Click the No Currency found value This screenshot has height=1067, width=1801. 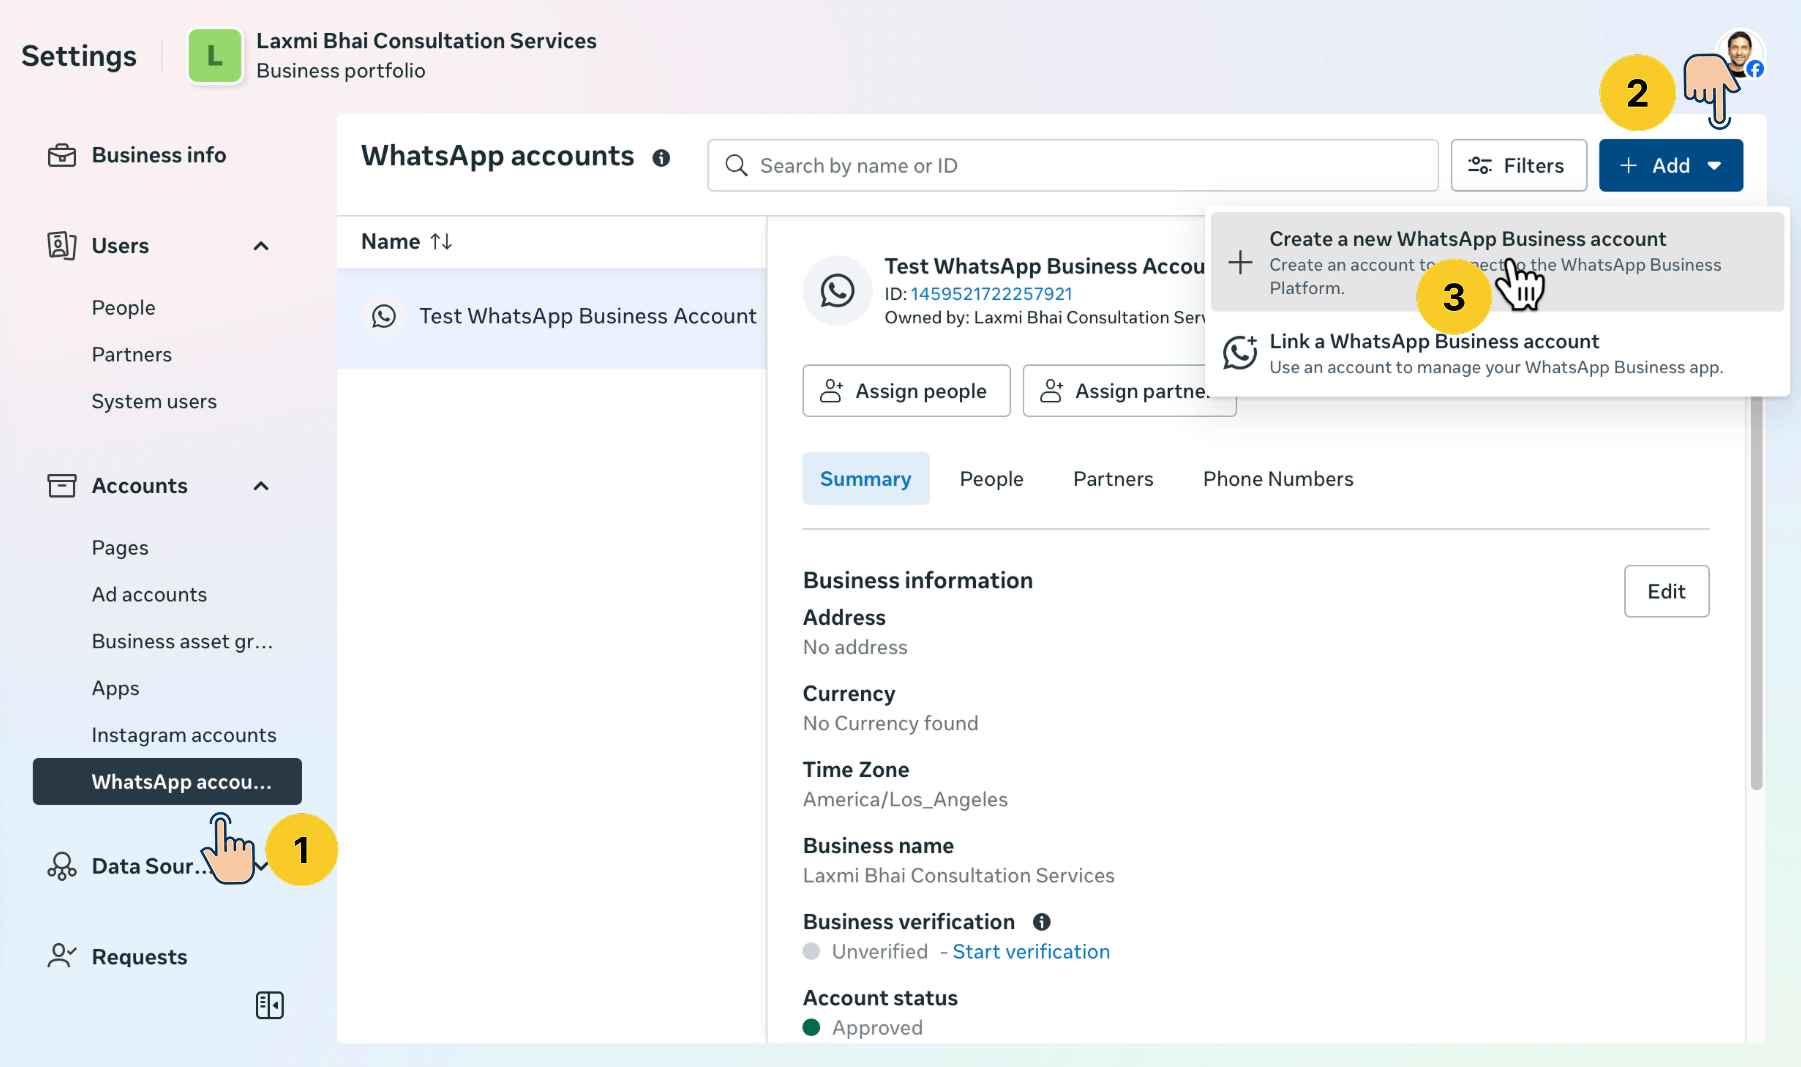click(890, 724)
